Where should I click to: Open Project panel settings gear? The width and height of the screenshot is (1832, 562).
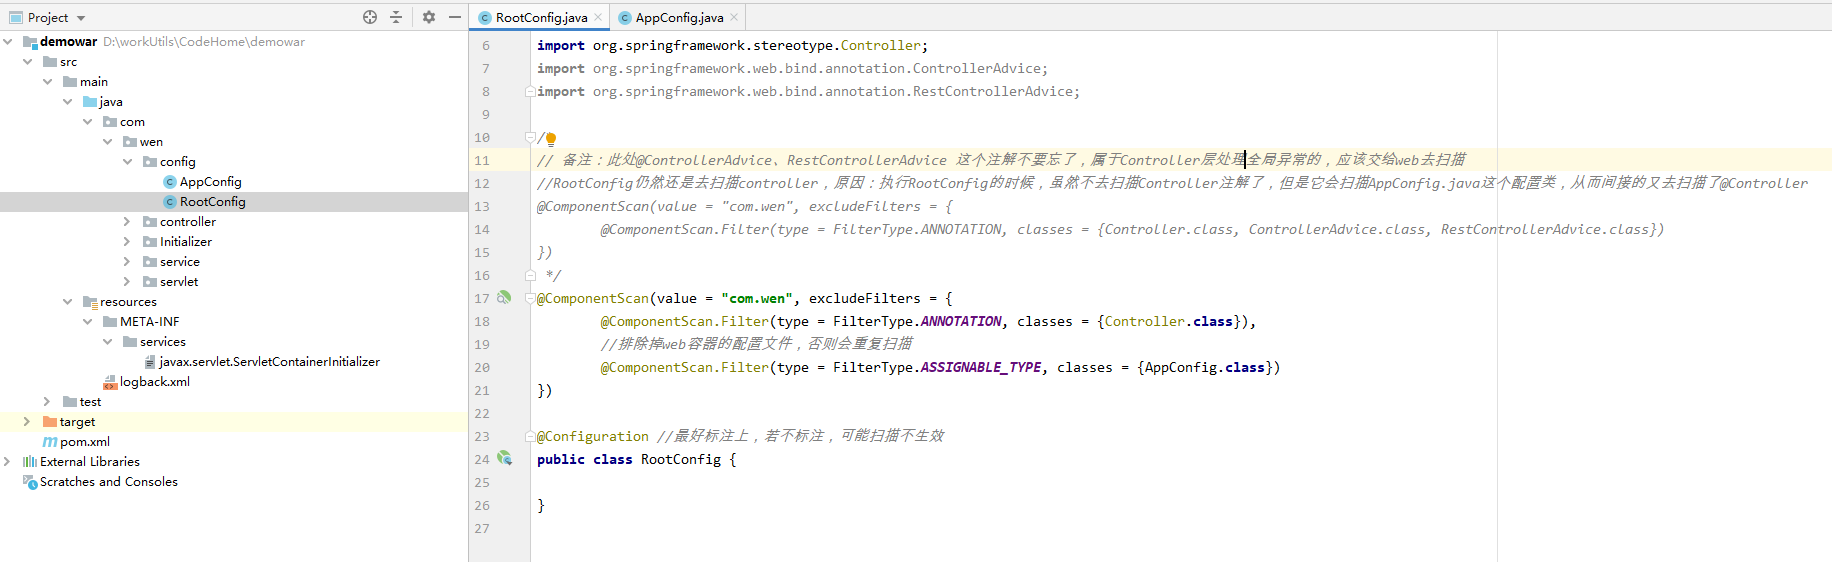[x=429, y=17]
